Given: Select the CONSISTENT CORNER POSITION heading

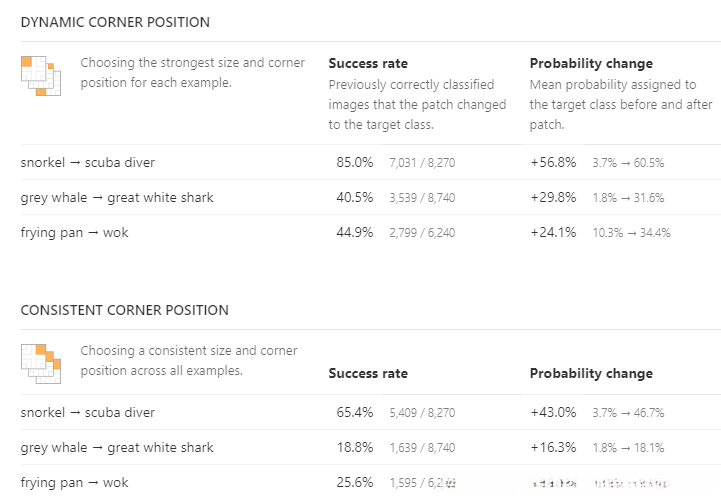Looking at the screenshot, I should tap(124, 310).
